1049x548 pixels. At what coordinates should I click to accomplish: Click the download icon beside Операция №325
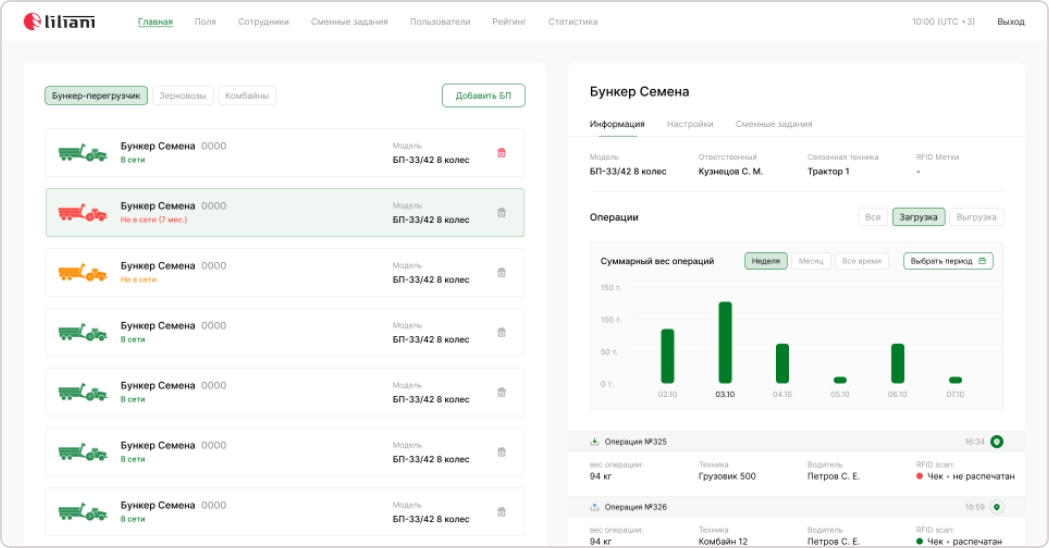pos(595,441)
